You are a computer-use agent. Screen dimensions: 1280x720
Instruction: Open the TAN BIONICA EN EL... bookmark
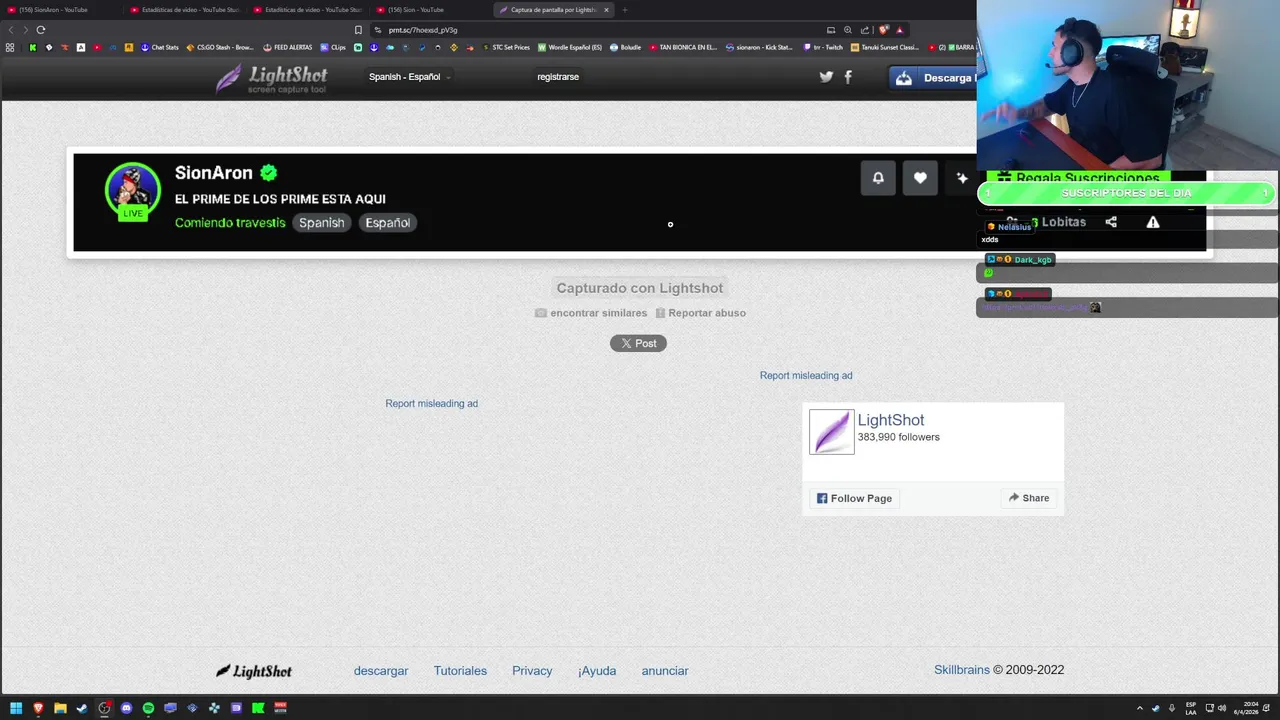[683, 47]
